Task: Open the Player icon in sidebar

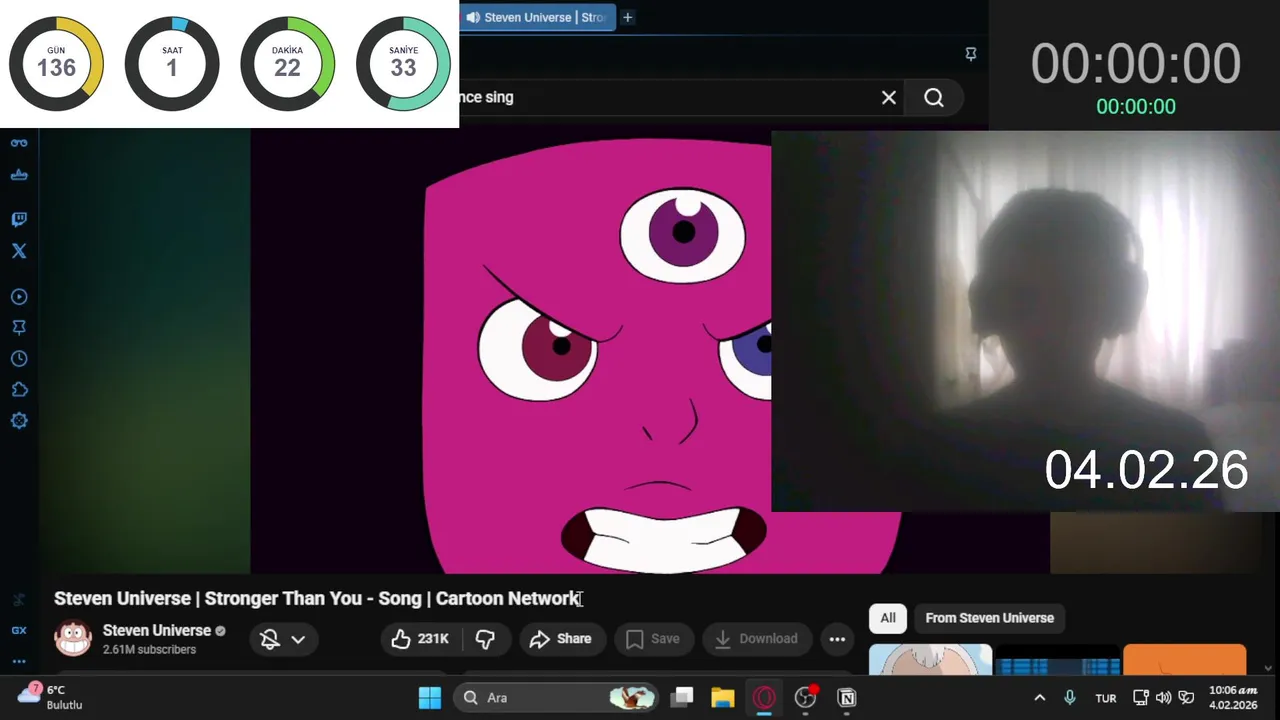Action: [19, 297]
